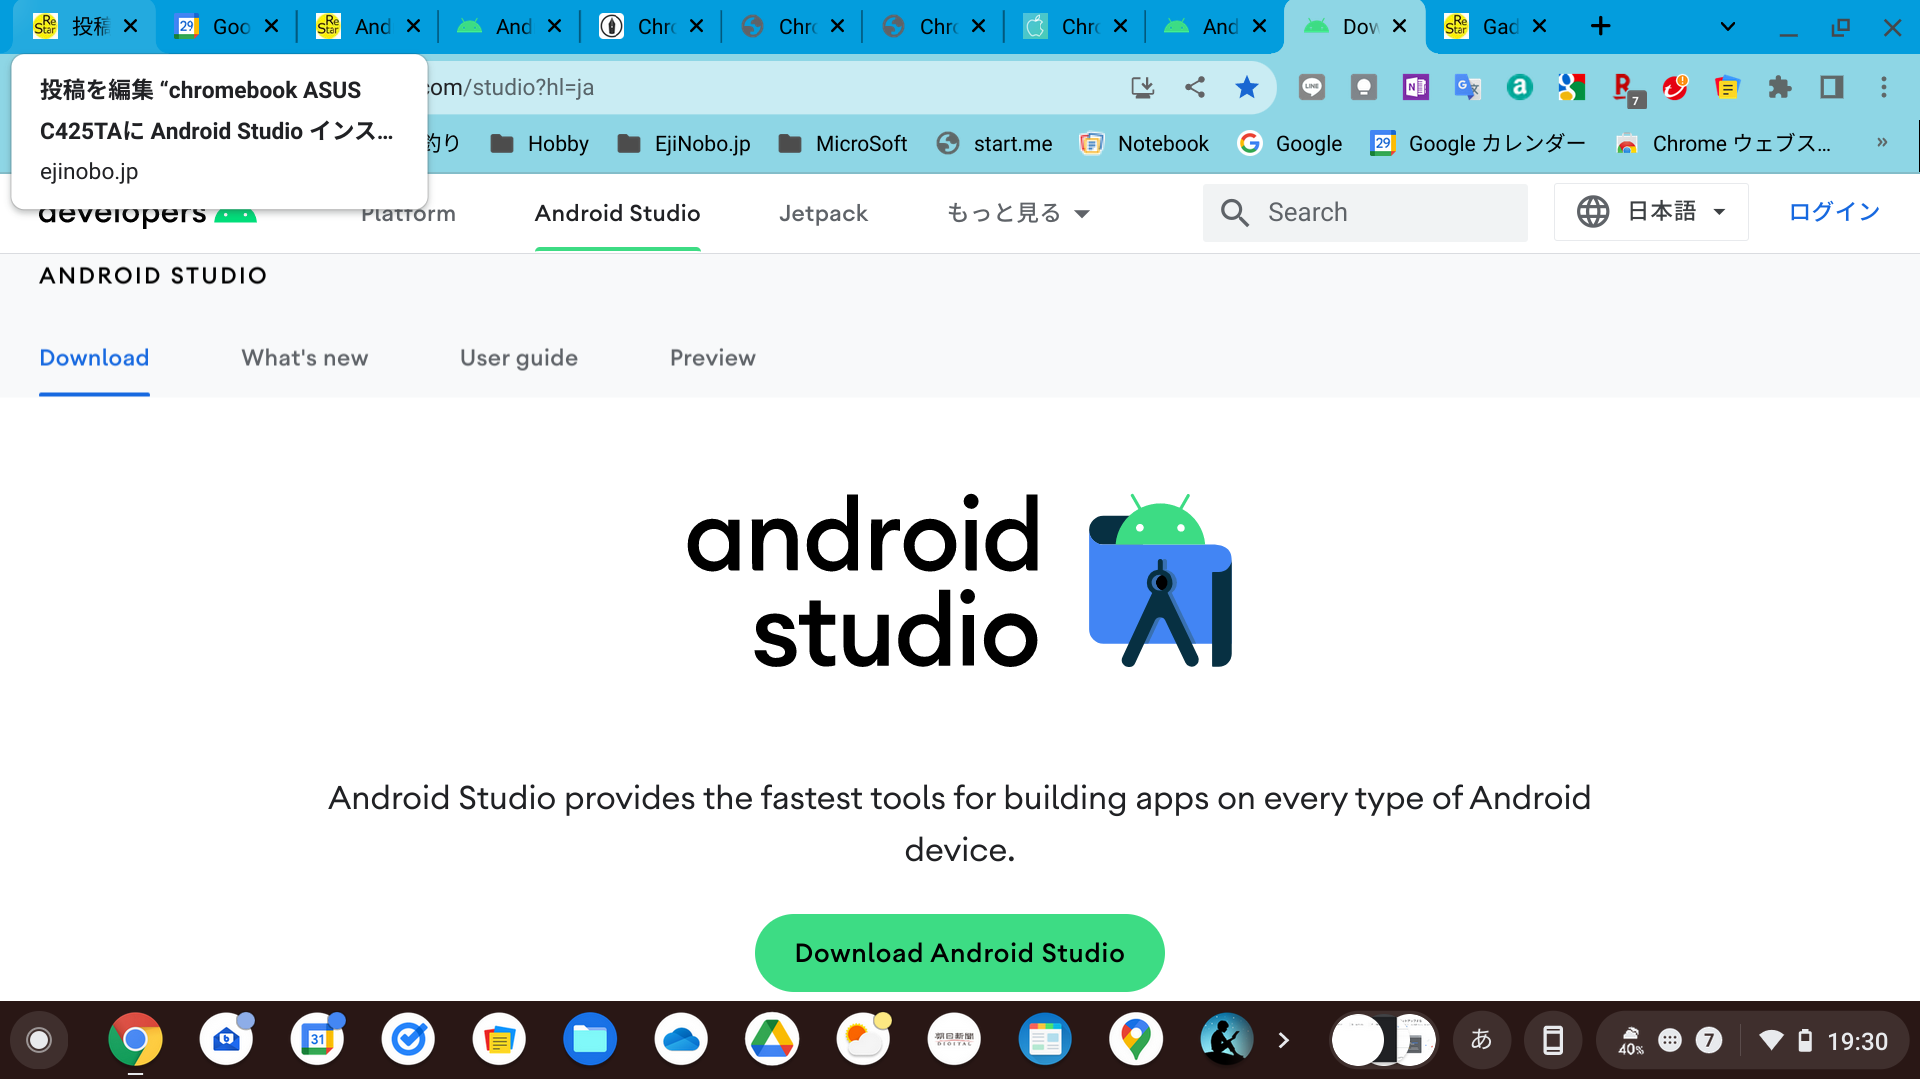Toggle the input method to Japanese

tap(1482, 1039)
